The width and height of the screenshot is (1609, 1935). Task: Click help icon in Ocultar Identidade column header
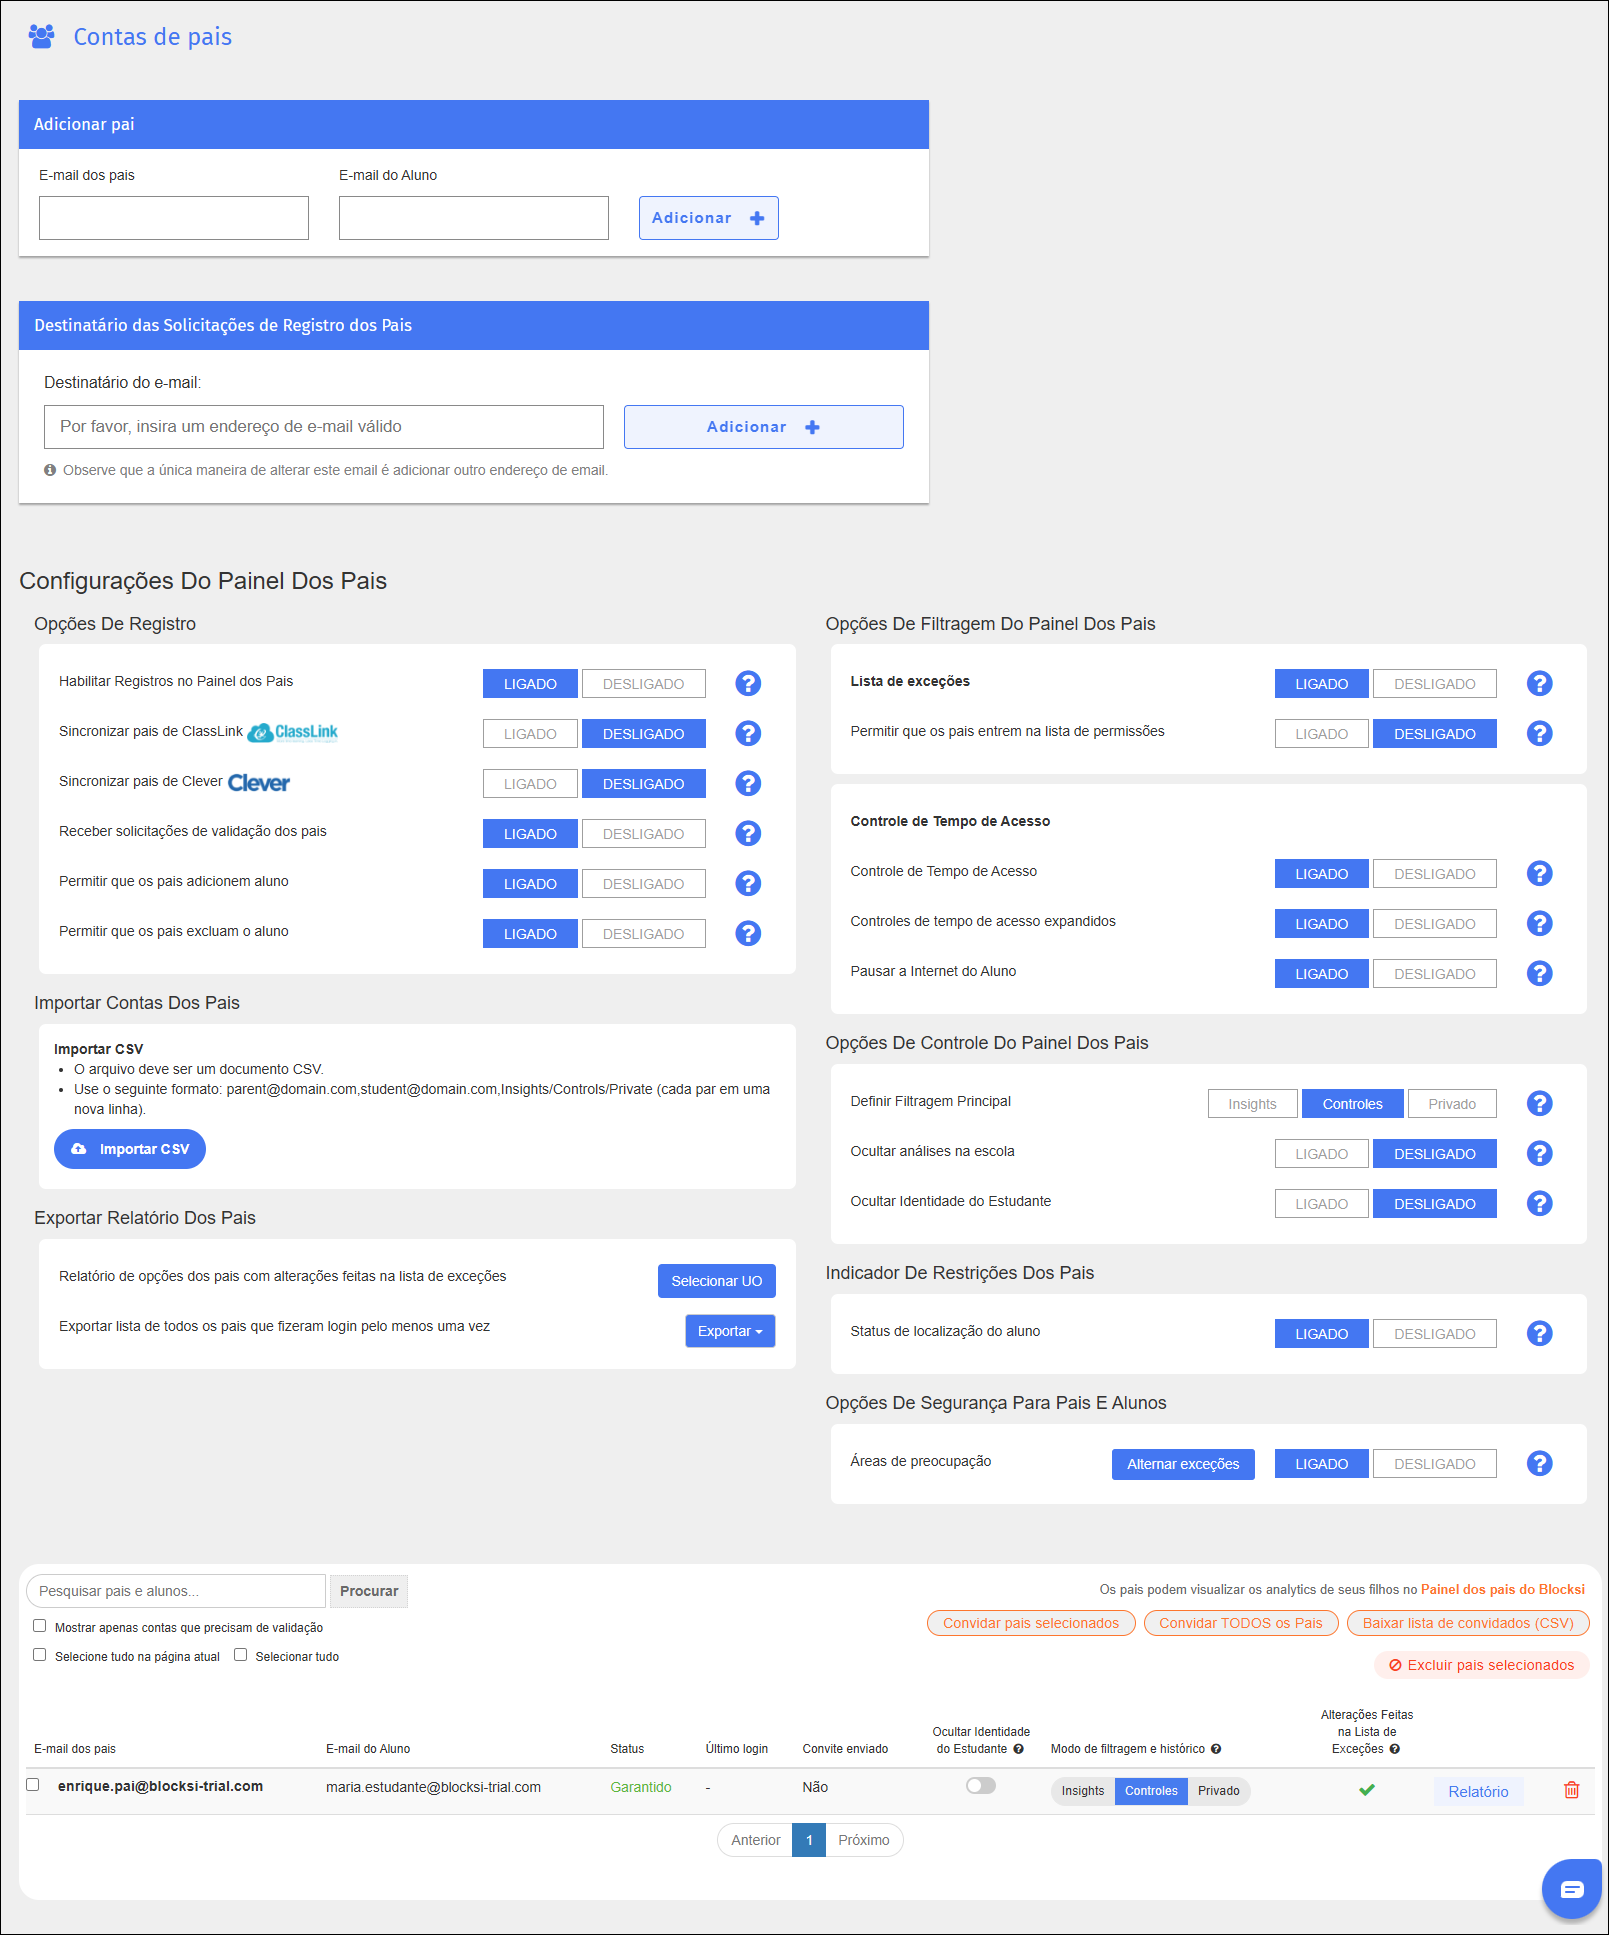[1018, 1749]
